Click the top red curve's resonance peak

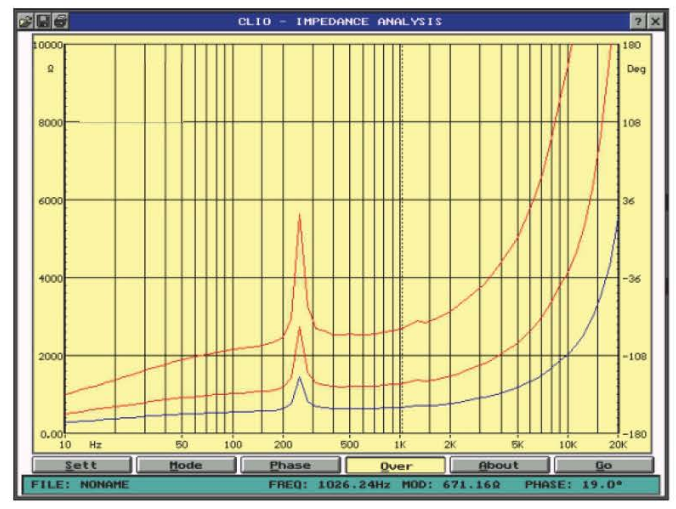(299, 216)
